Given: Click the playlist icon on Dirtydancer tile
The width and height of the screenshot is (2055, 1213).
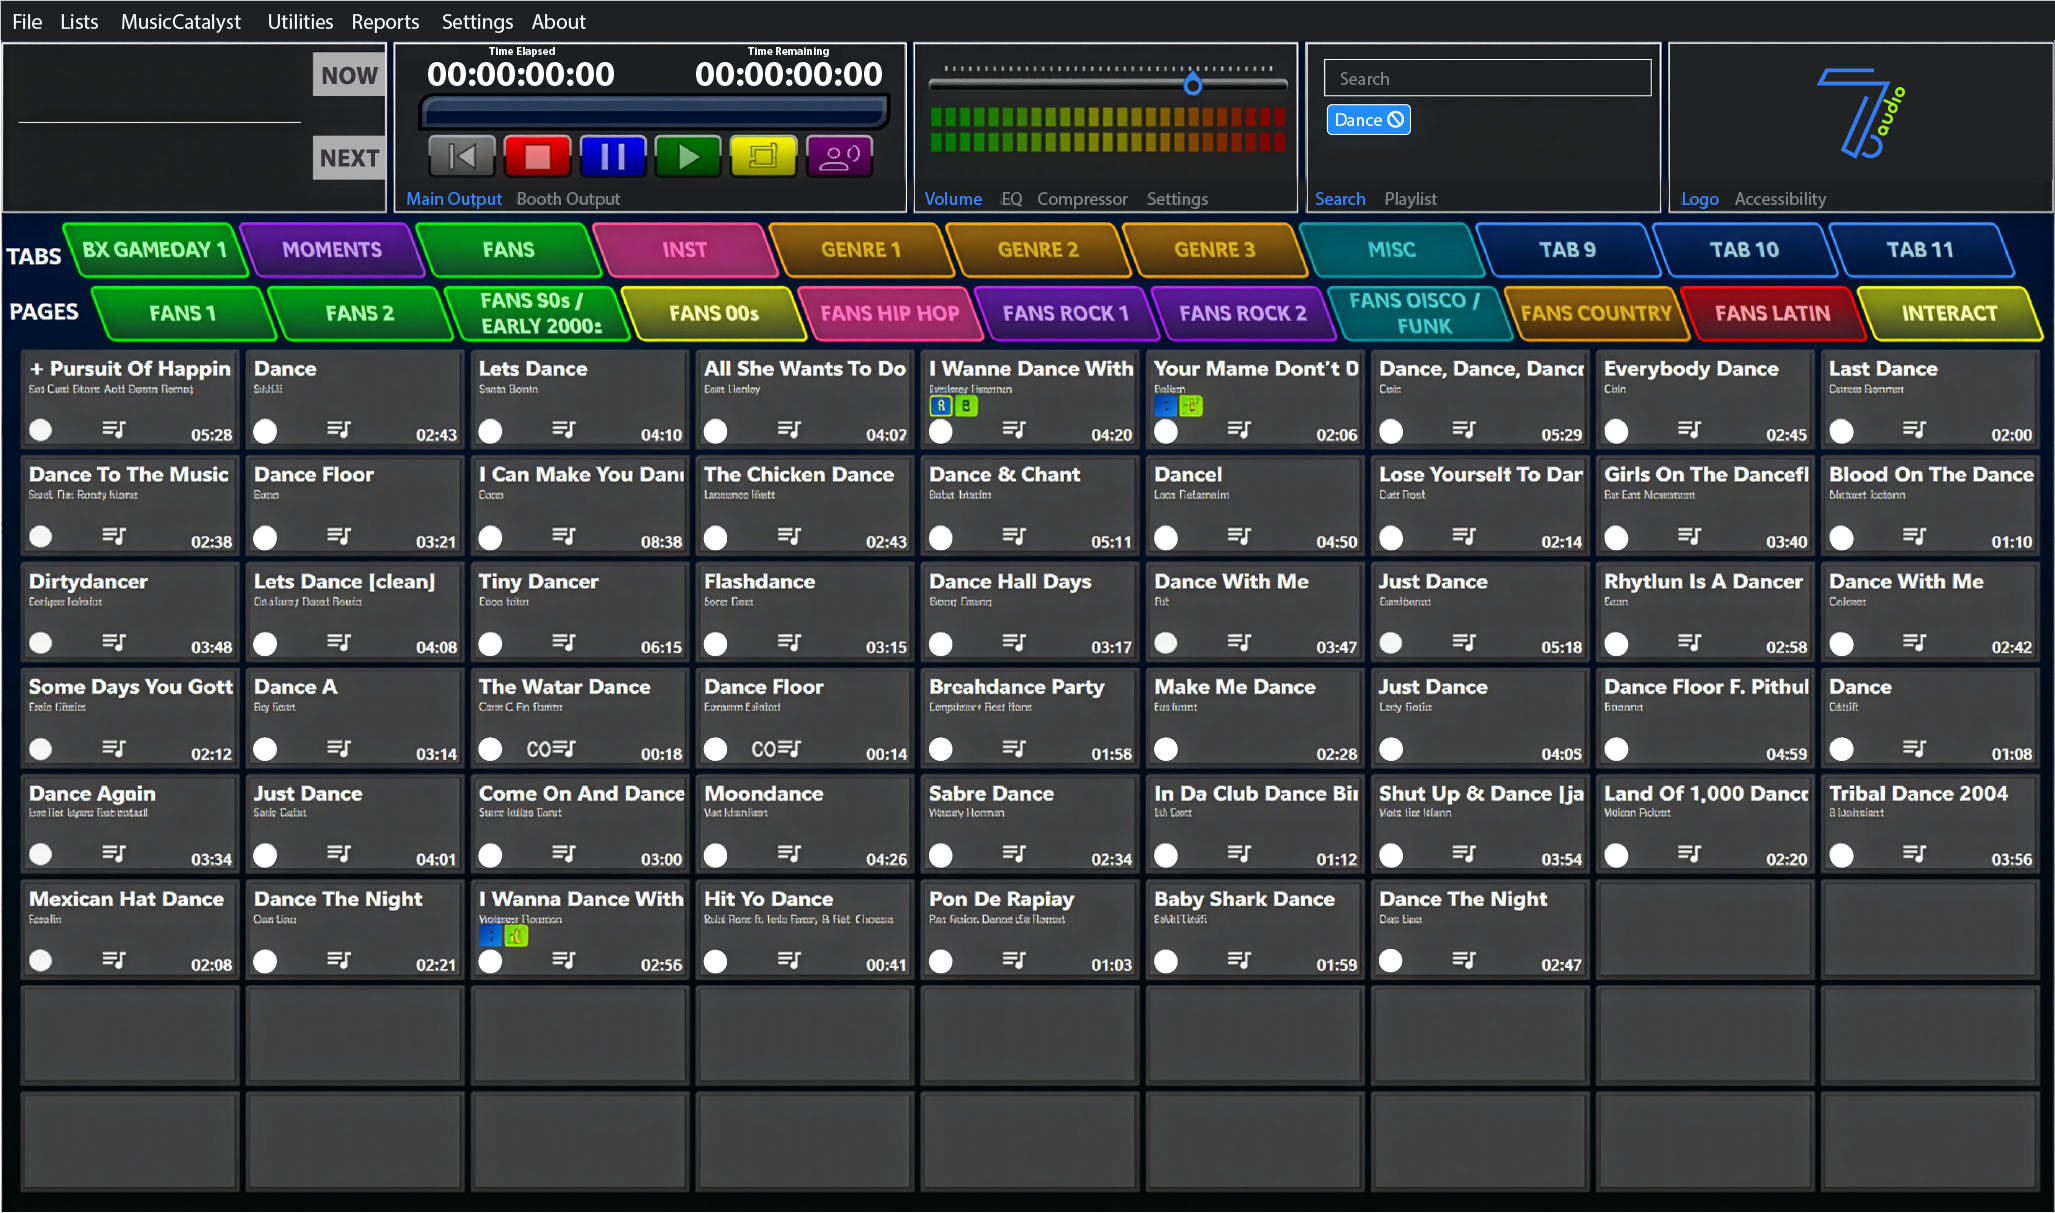Looking at the screenshot, I should tap(114, 642).
